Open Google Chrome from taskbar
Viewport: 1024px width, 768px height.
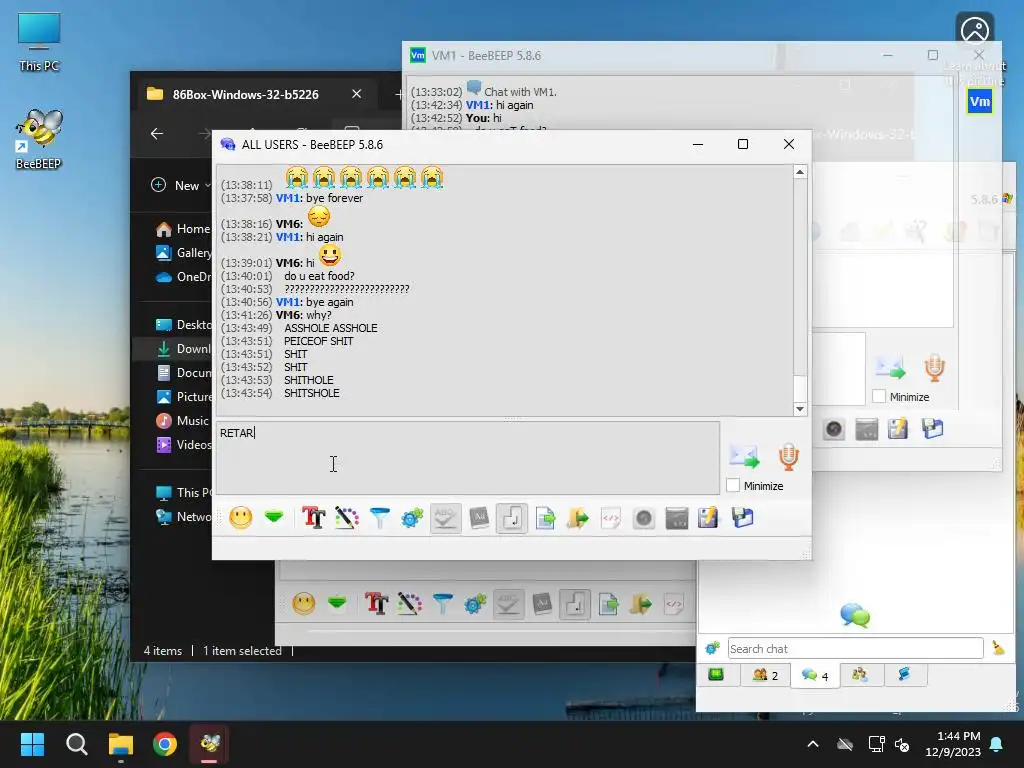tap(165, 744)
